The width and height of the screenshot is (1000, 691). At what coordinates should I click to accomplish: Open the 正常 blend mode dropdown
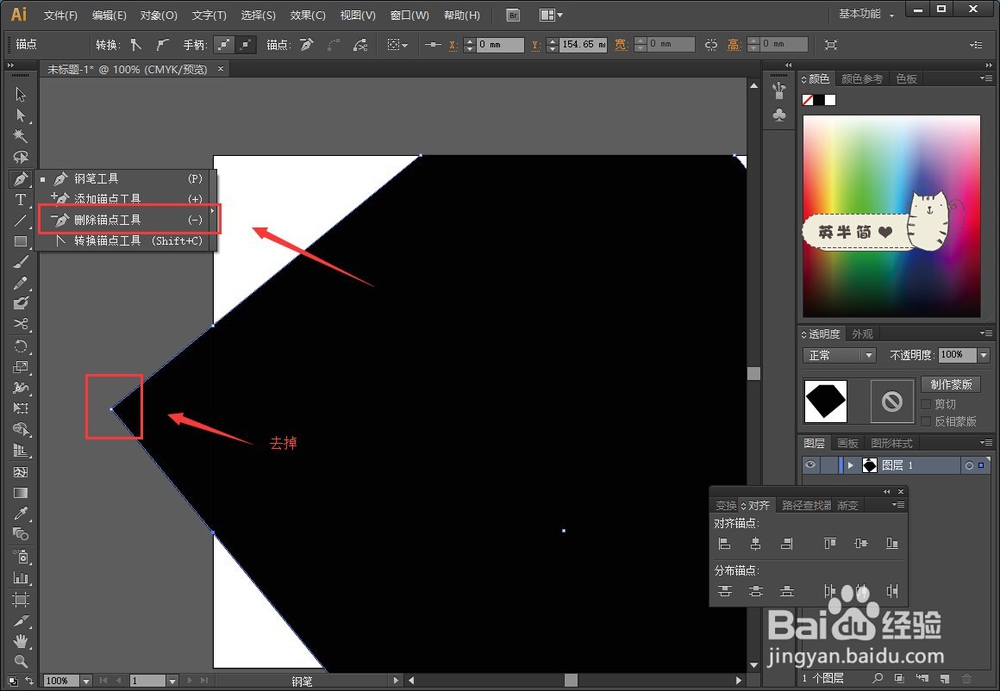click(839, 355)
